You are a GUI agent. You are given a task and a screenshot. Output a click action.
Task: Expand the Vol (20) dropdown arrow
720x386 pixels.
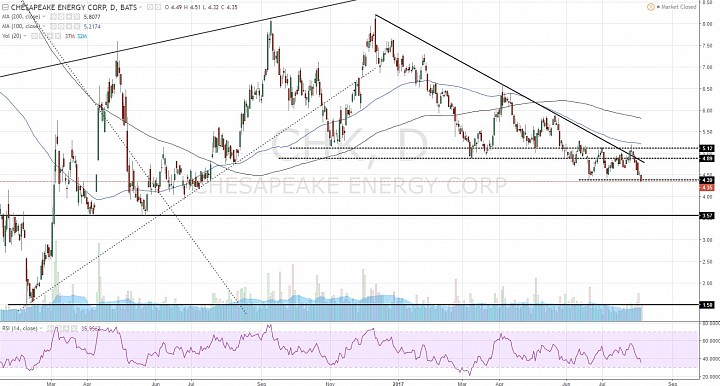[25, 36]
